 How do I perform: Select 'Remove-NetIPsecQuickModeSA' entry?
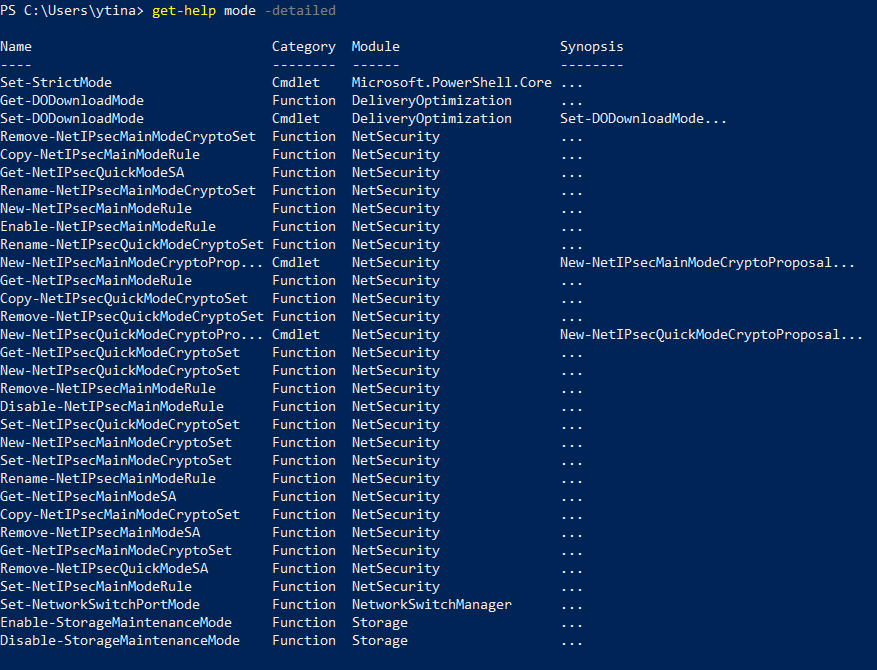click(x=104, y=569)
